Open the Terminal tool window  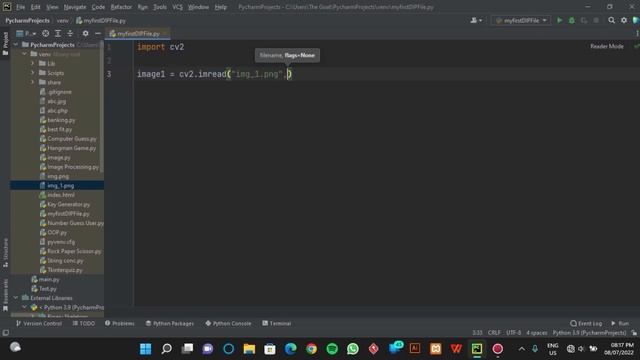click(x=276, y=323)
